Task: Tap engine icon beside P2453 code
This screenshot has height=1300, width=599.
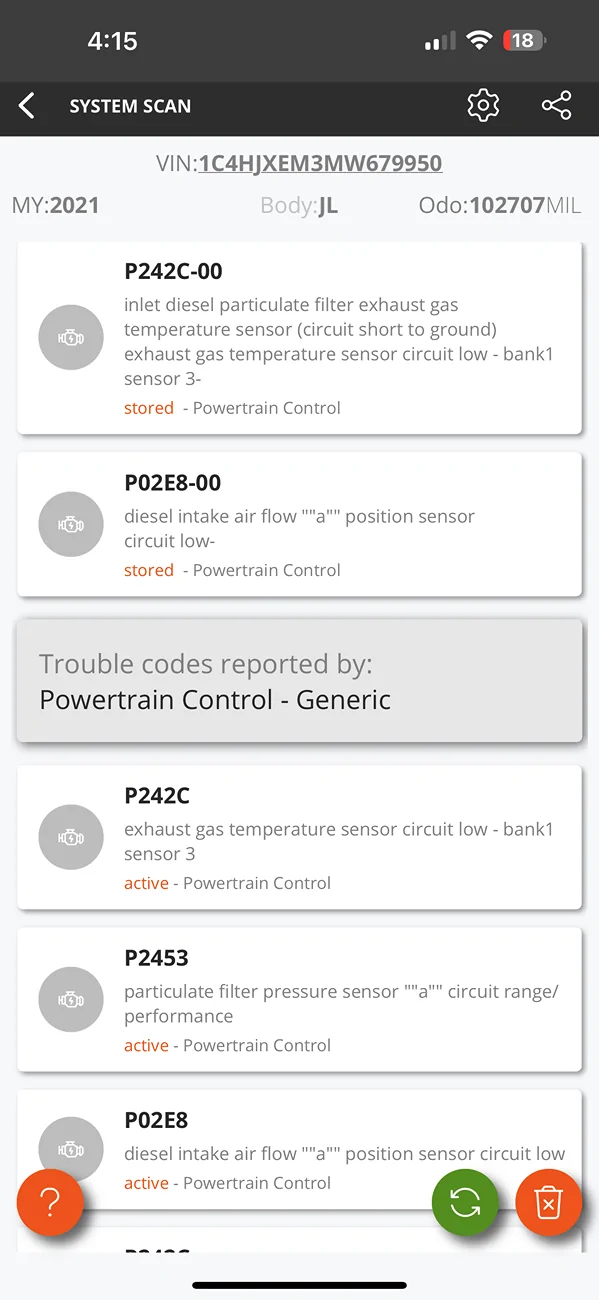Action: coord(71,1000)
